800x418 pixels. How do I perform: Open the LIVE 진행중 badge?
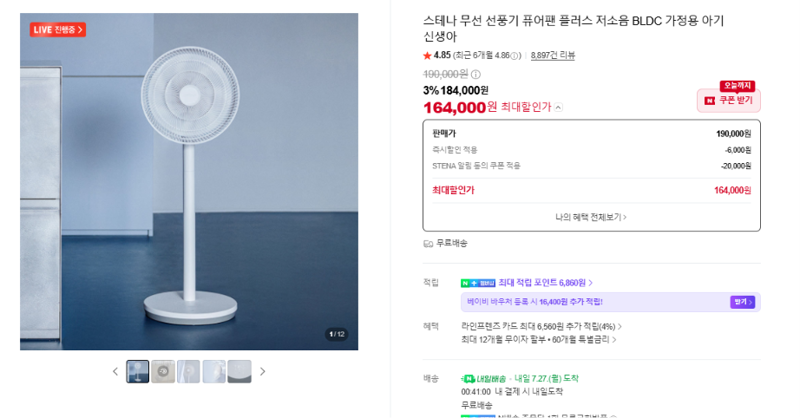coord(58,30)
